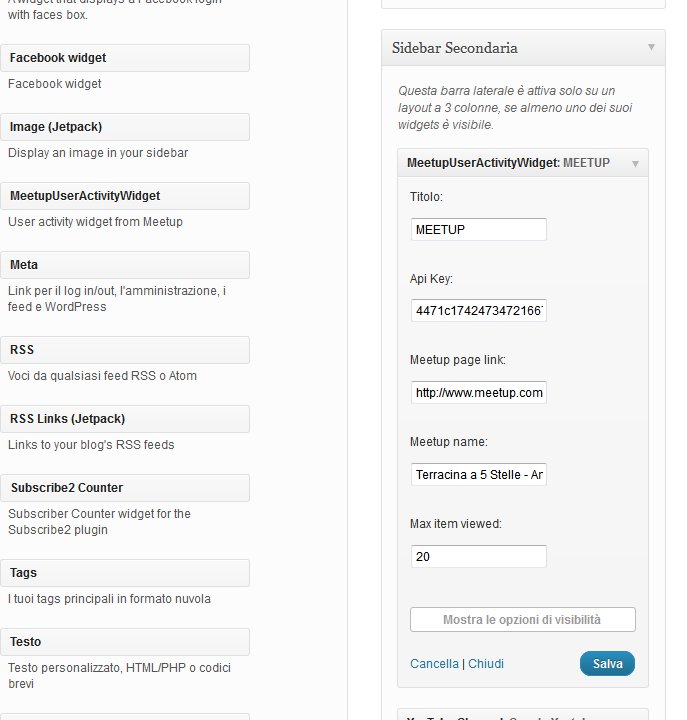Screen dimensions: 687x720
Task: Select the Tags widget bar
Action: [x=125, y=573]
